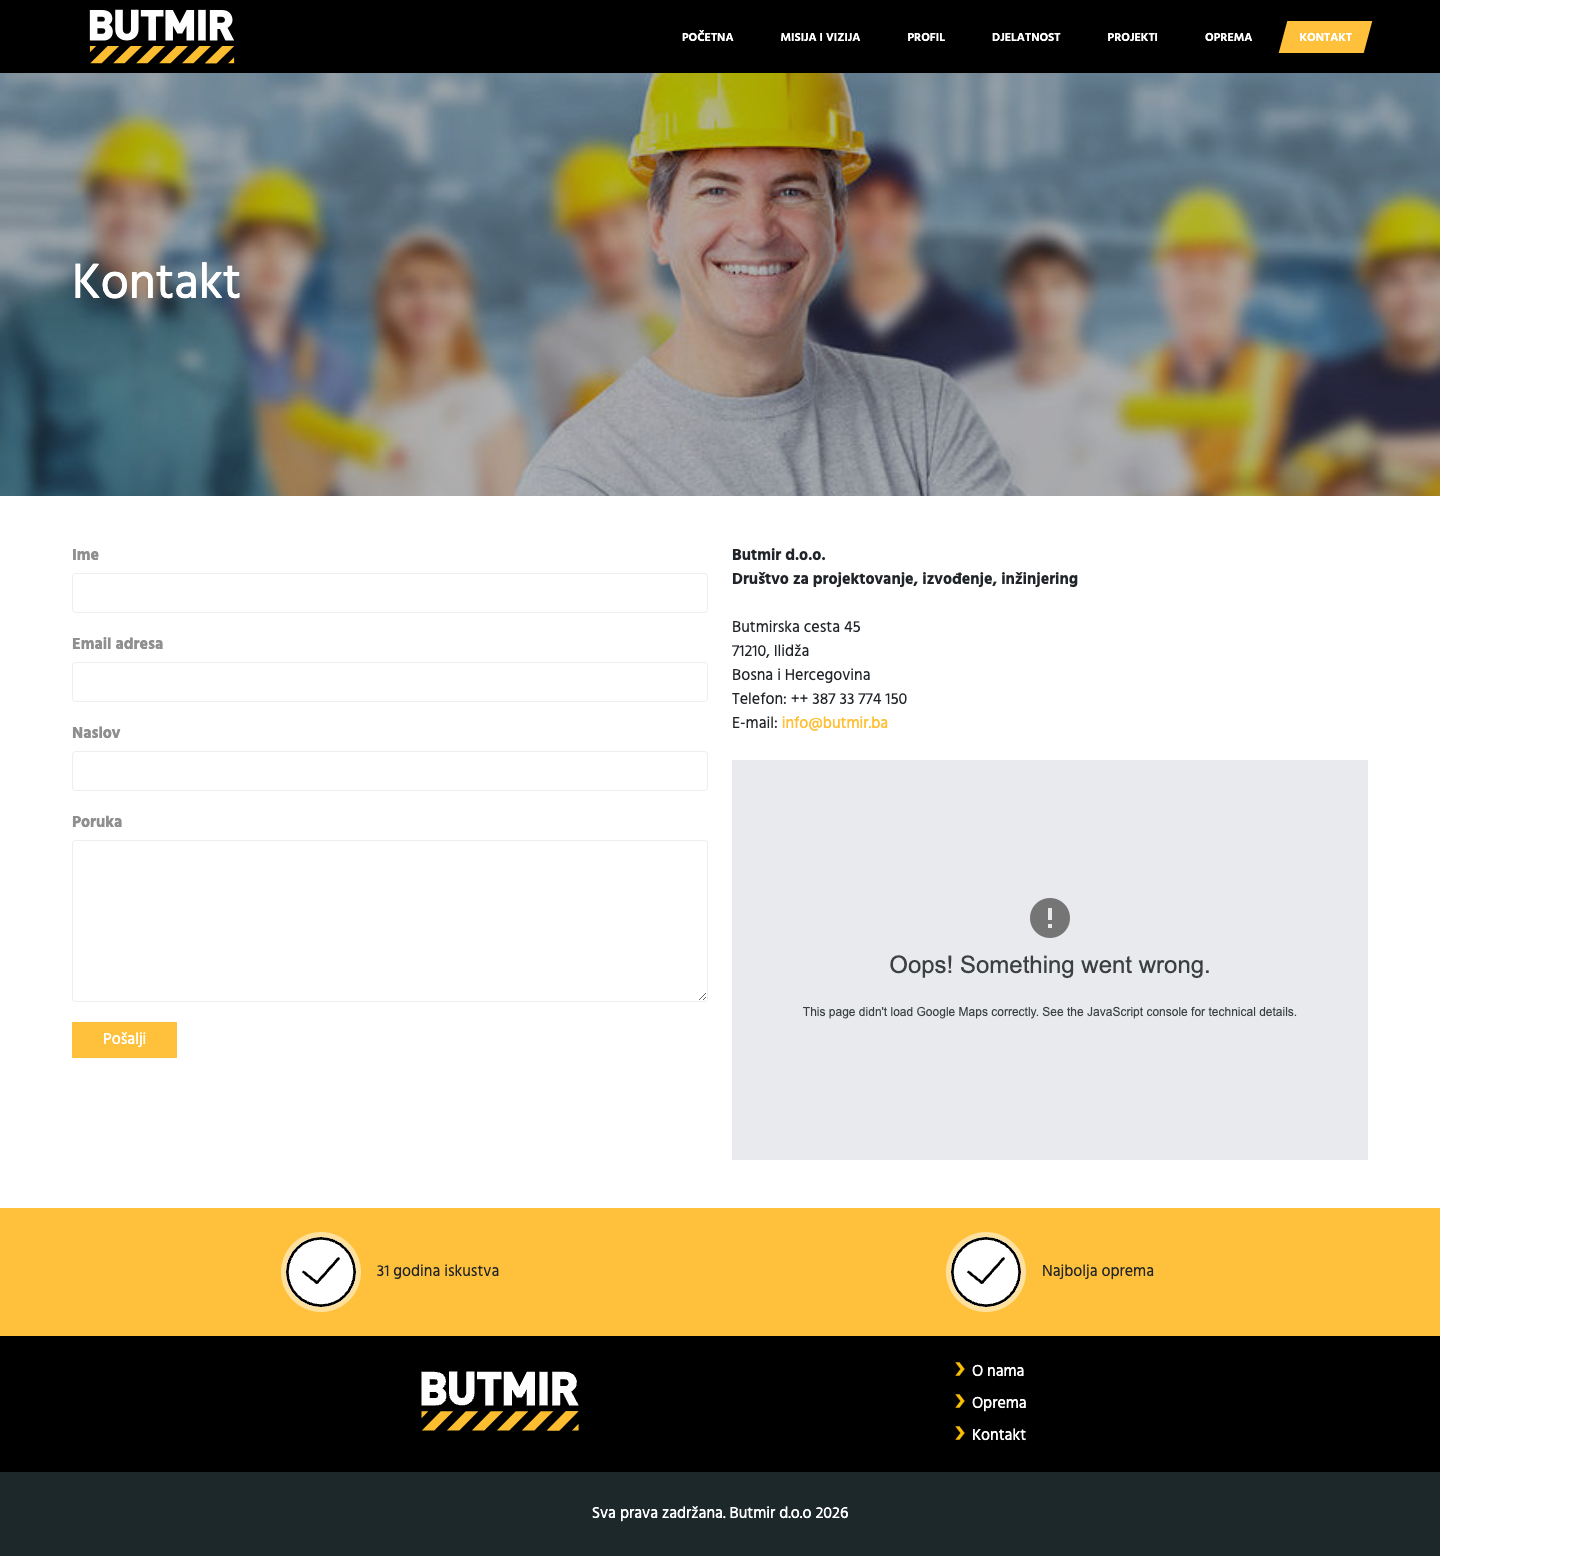
Task: Open the Profil navigation item
Action: (x=926, y=37)
